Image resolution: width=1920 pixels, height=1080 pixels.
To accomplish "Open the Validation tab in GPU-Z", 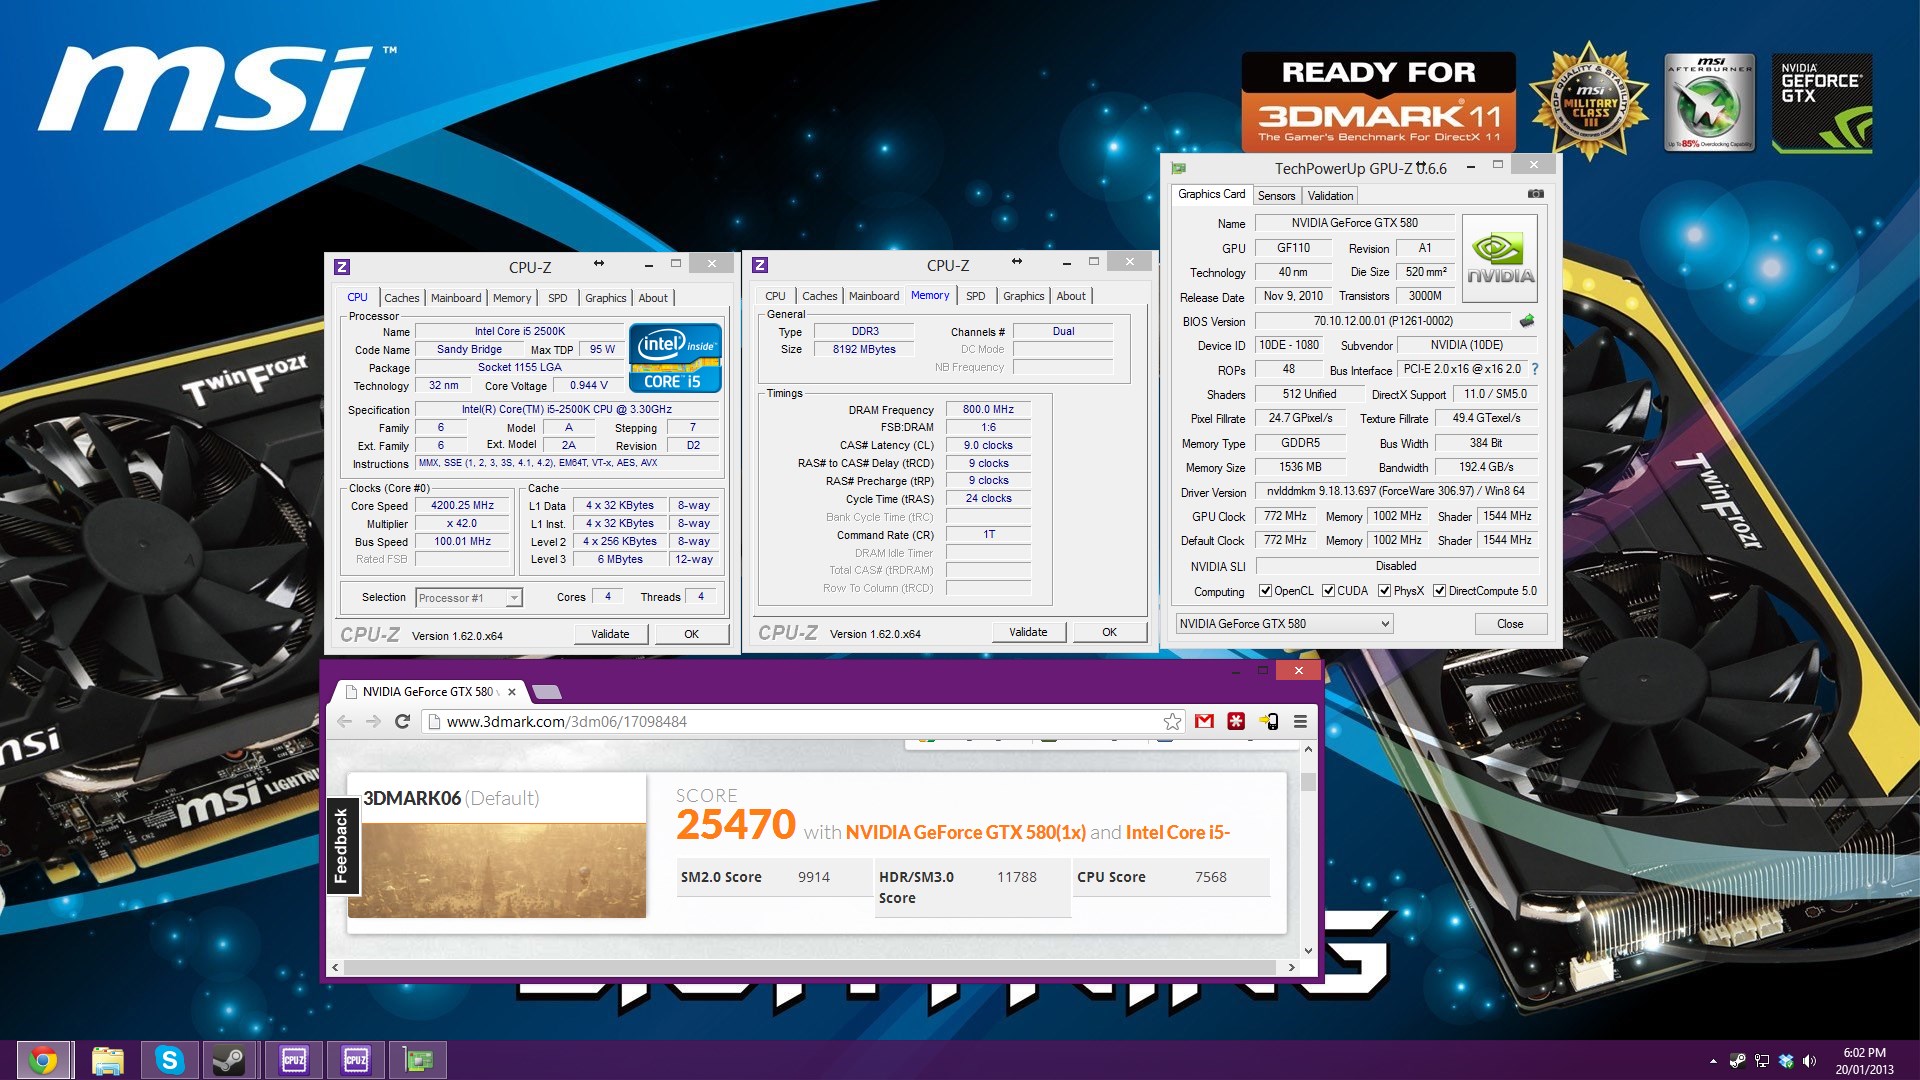I will pyautogui.click(x=1330, y=196).
